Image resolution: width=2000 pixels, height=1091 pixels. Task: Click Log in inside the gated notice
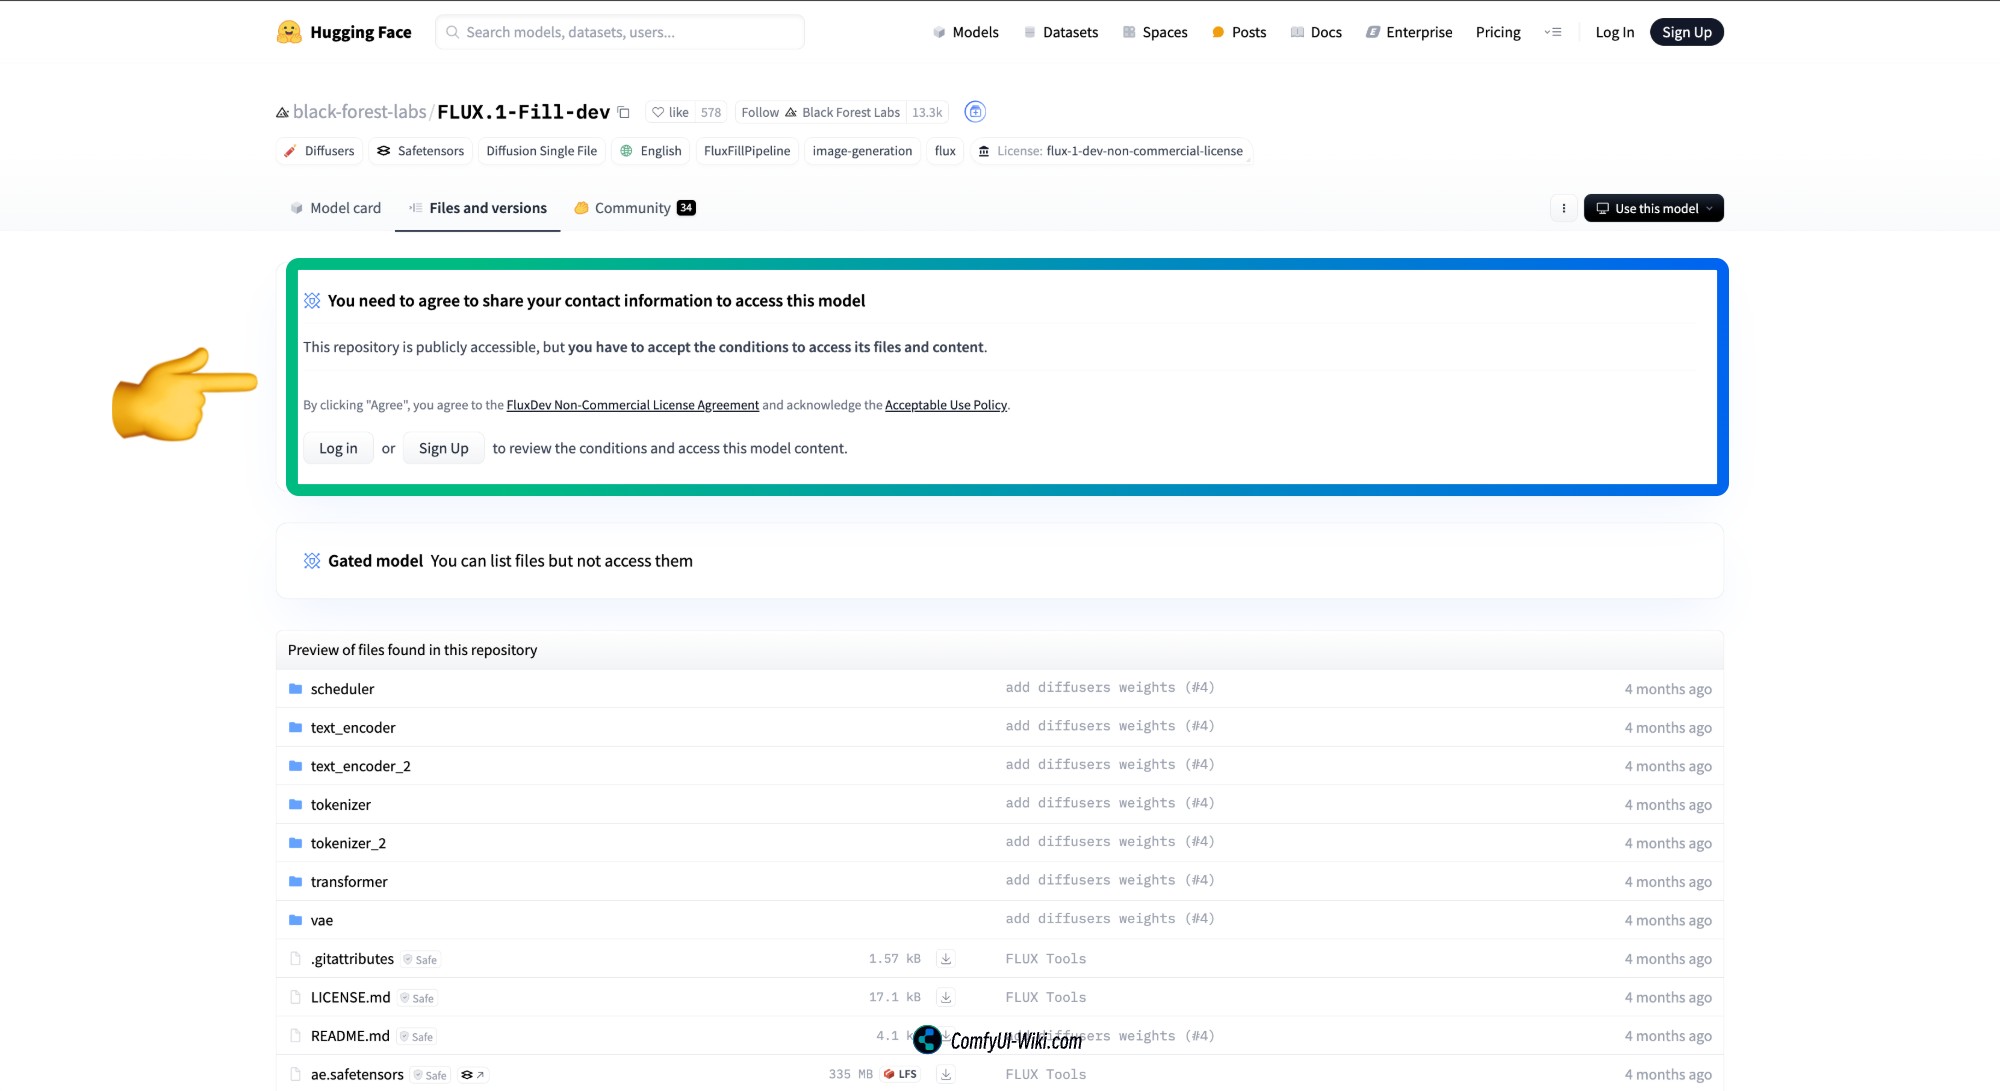point(338,448)
